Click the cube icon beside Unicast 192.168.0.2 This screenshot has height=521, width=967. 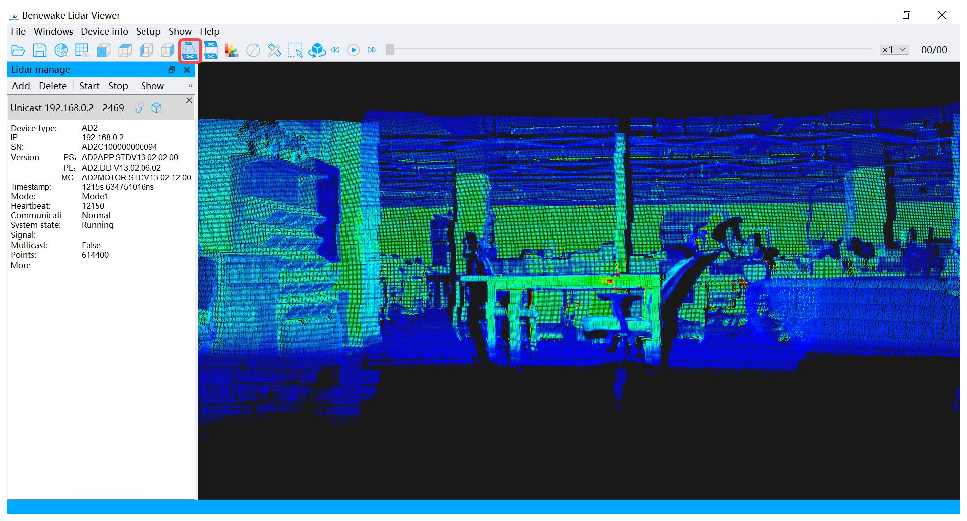click(x=157, y=108)
